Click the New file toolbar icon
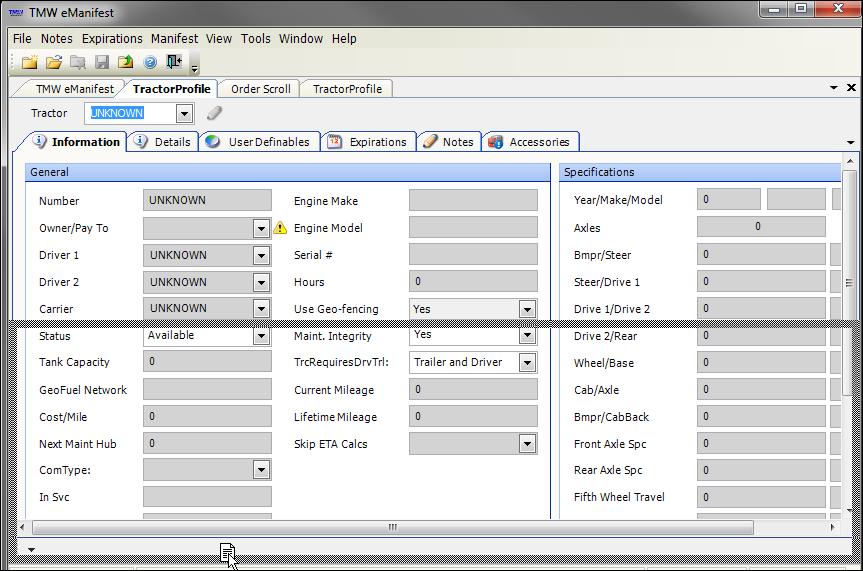The width and height of the screenshot is (863, 571). 30,62
